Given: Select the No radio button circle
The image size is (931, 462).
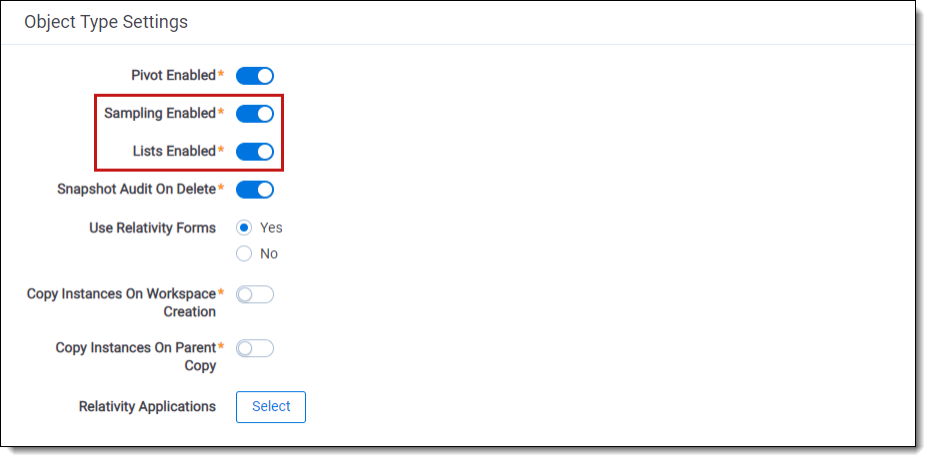Looking at the screenshot, I should [244, 254].
